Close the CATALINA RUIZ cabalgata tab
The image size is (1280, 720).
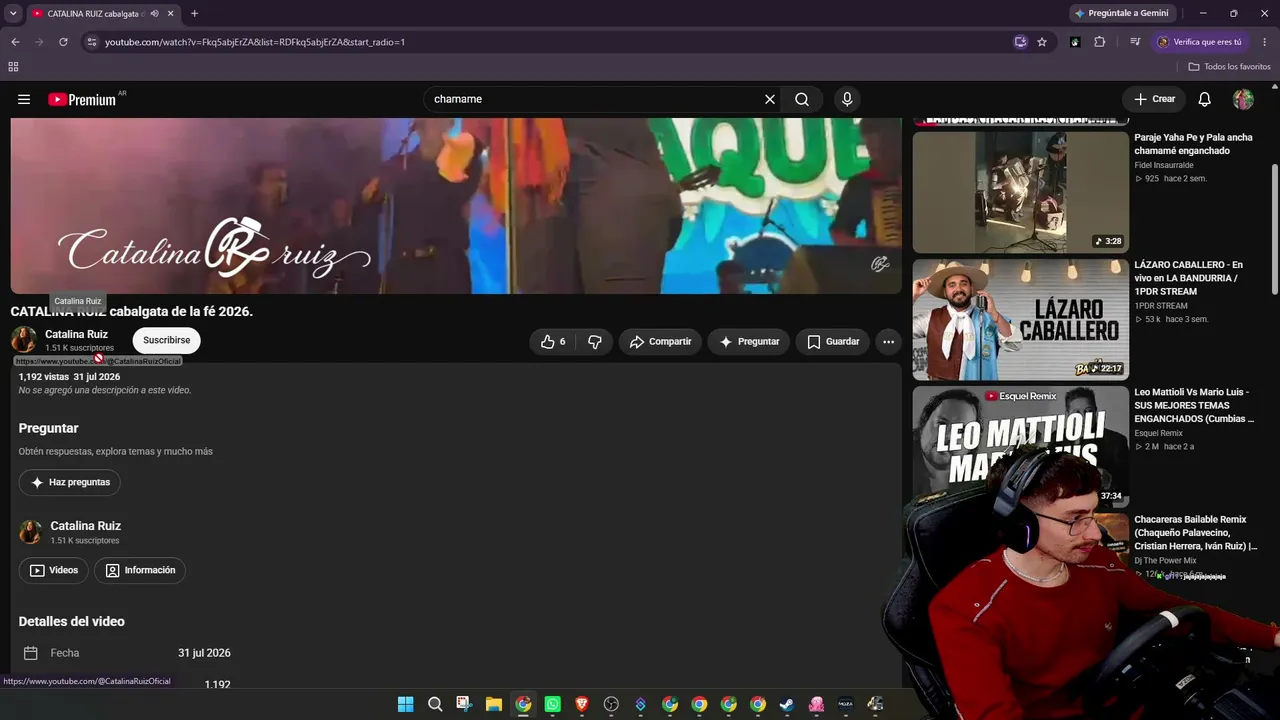[171, 13]
